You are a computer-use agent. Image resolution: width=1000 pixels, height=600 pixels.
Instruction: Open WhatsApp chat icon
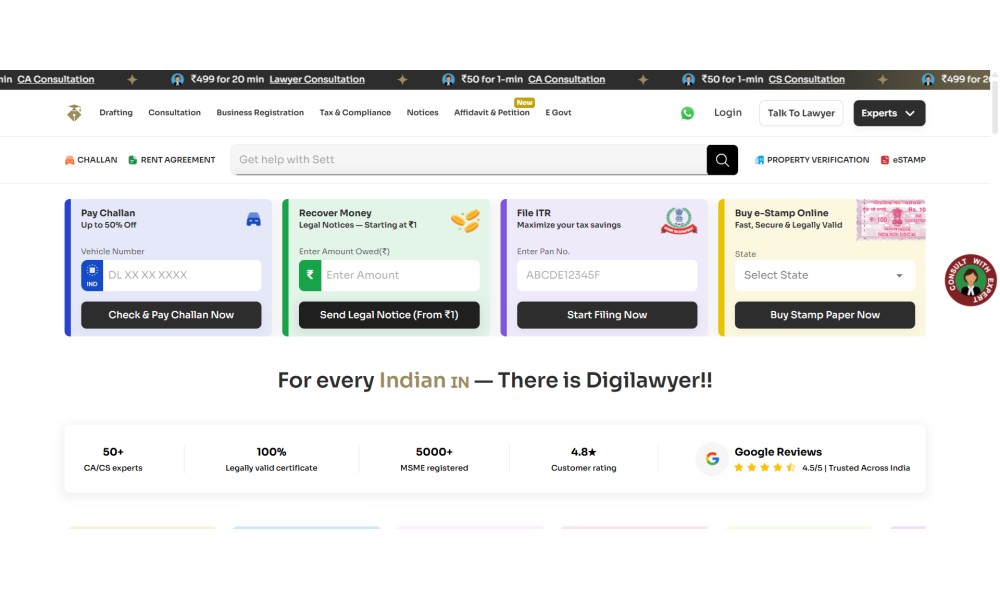pos(687,113)
